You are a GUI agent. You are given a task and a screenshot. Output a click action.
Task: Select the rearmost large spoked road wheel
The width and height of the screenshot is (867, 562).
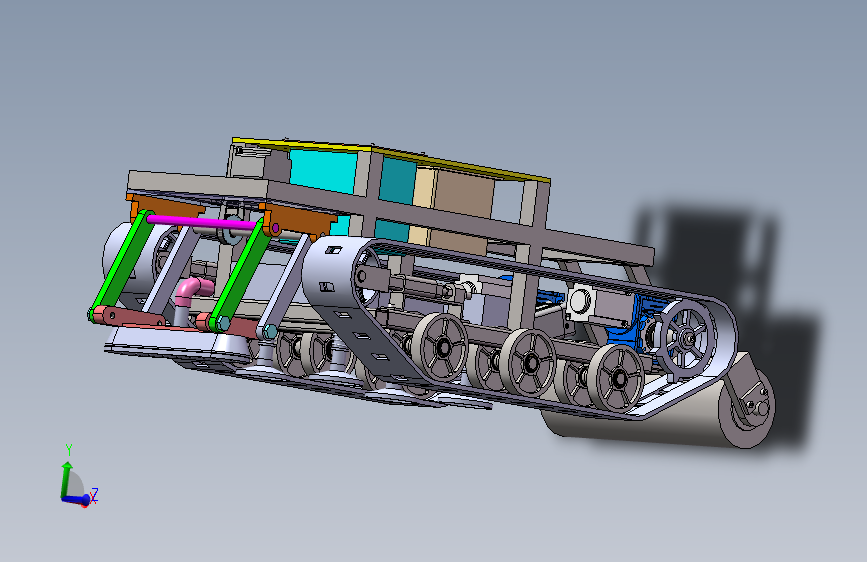click(615, 378)
